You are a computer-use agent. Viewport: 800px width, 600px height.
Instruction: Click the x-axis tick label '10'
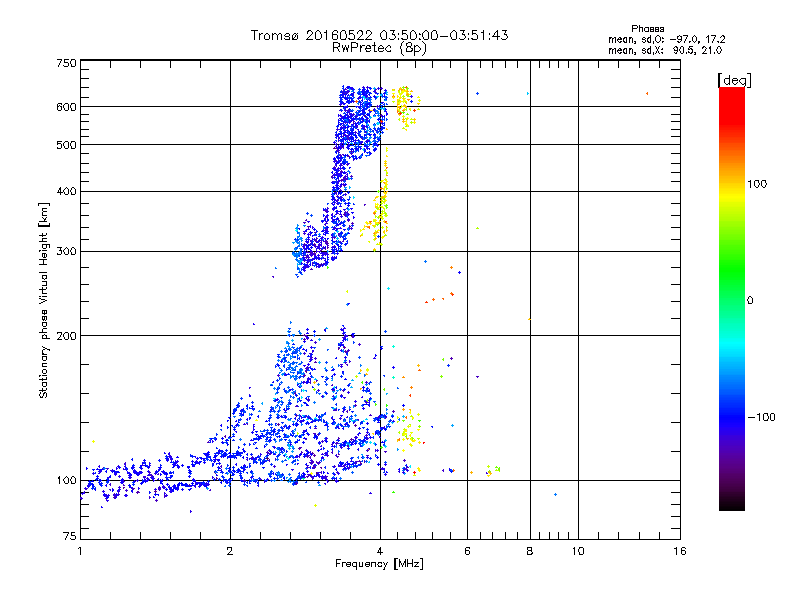click(578, 551)
